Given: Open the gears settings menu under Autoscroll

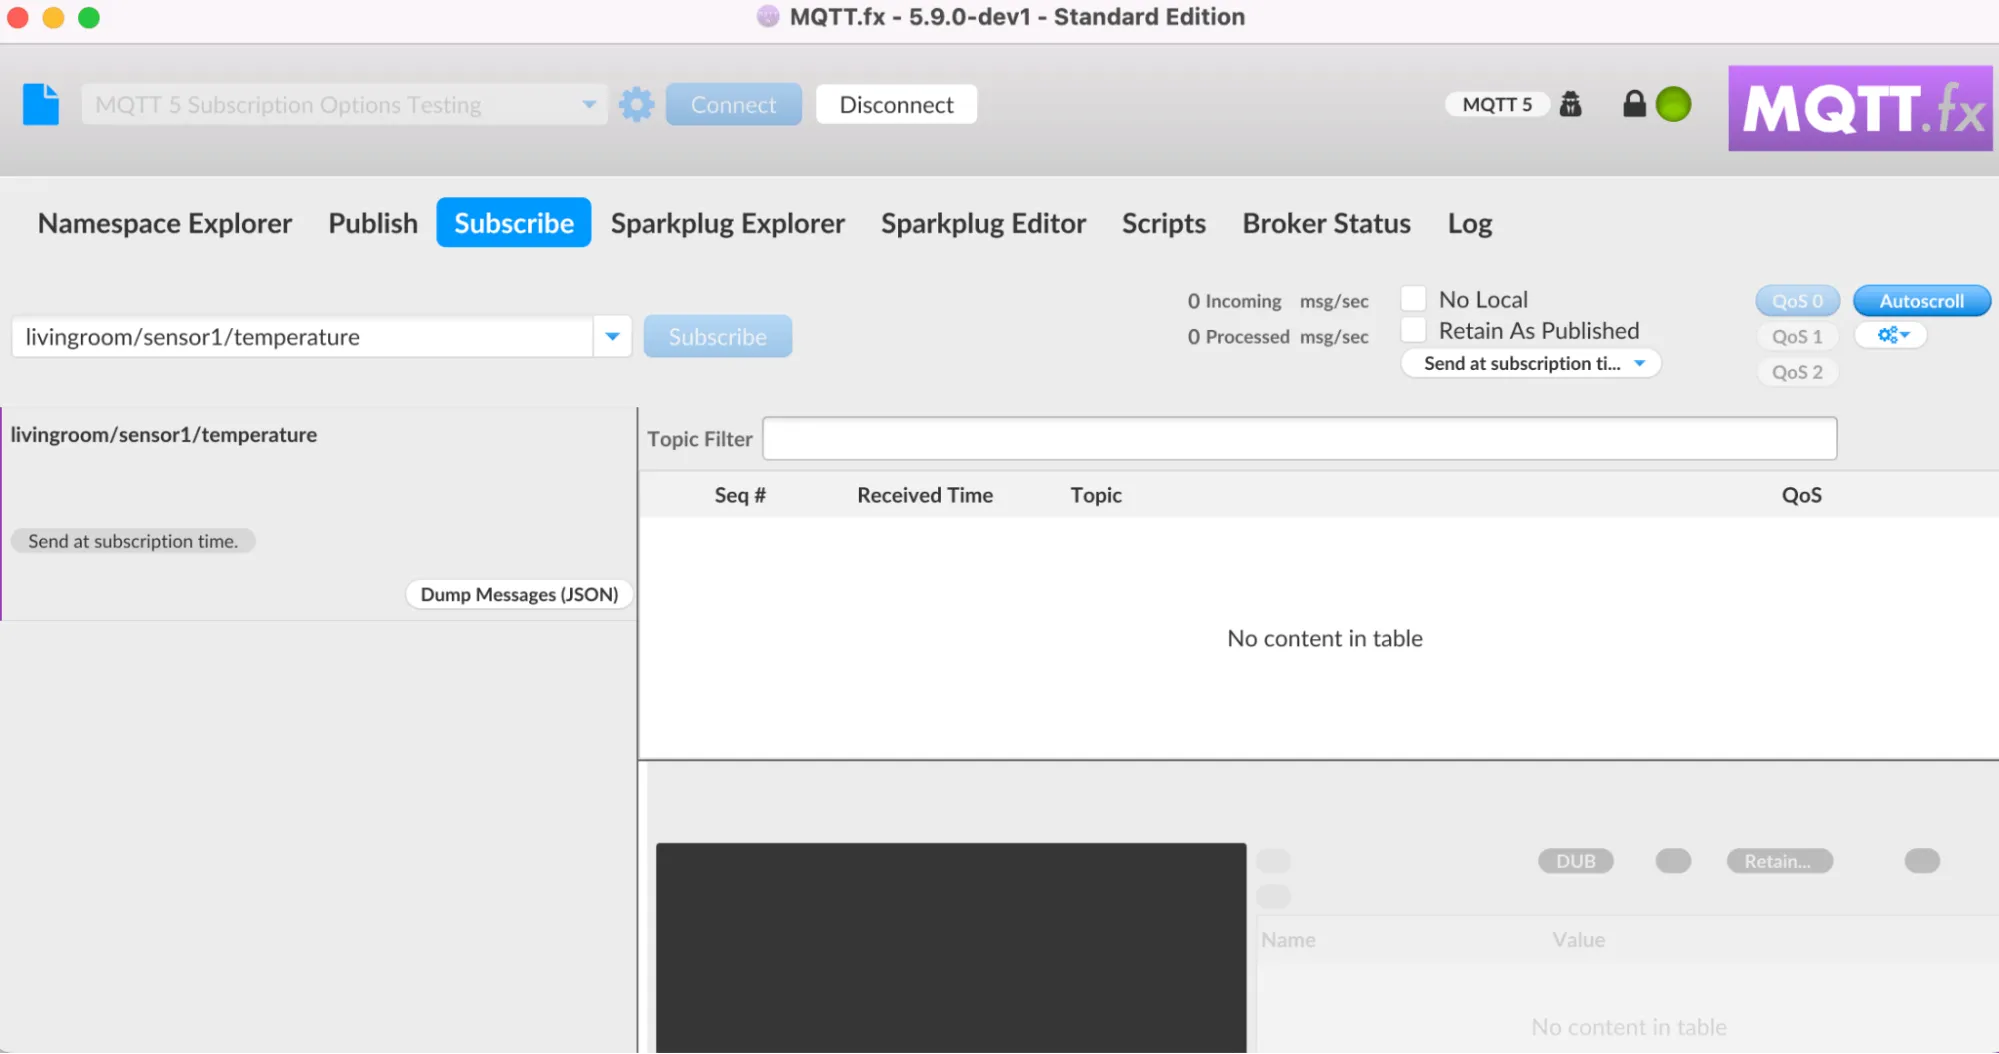Looking at the screenshot, I should (1891, 335).
